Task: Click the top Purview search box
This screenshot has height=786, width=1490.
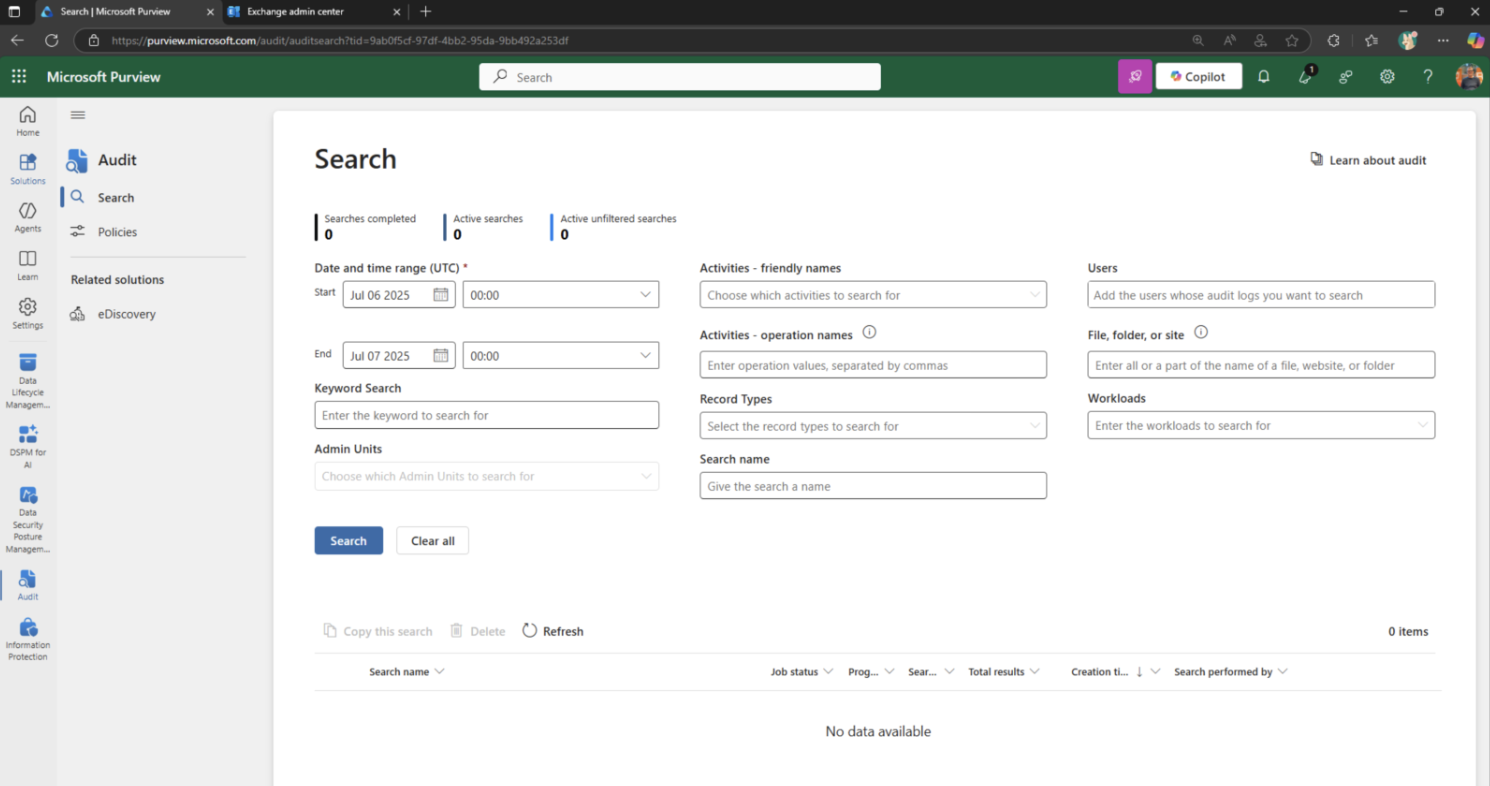Action: pyautogui.click(x=680, y=77)
